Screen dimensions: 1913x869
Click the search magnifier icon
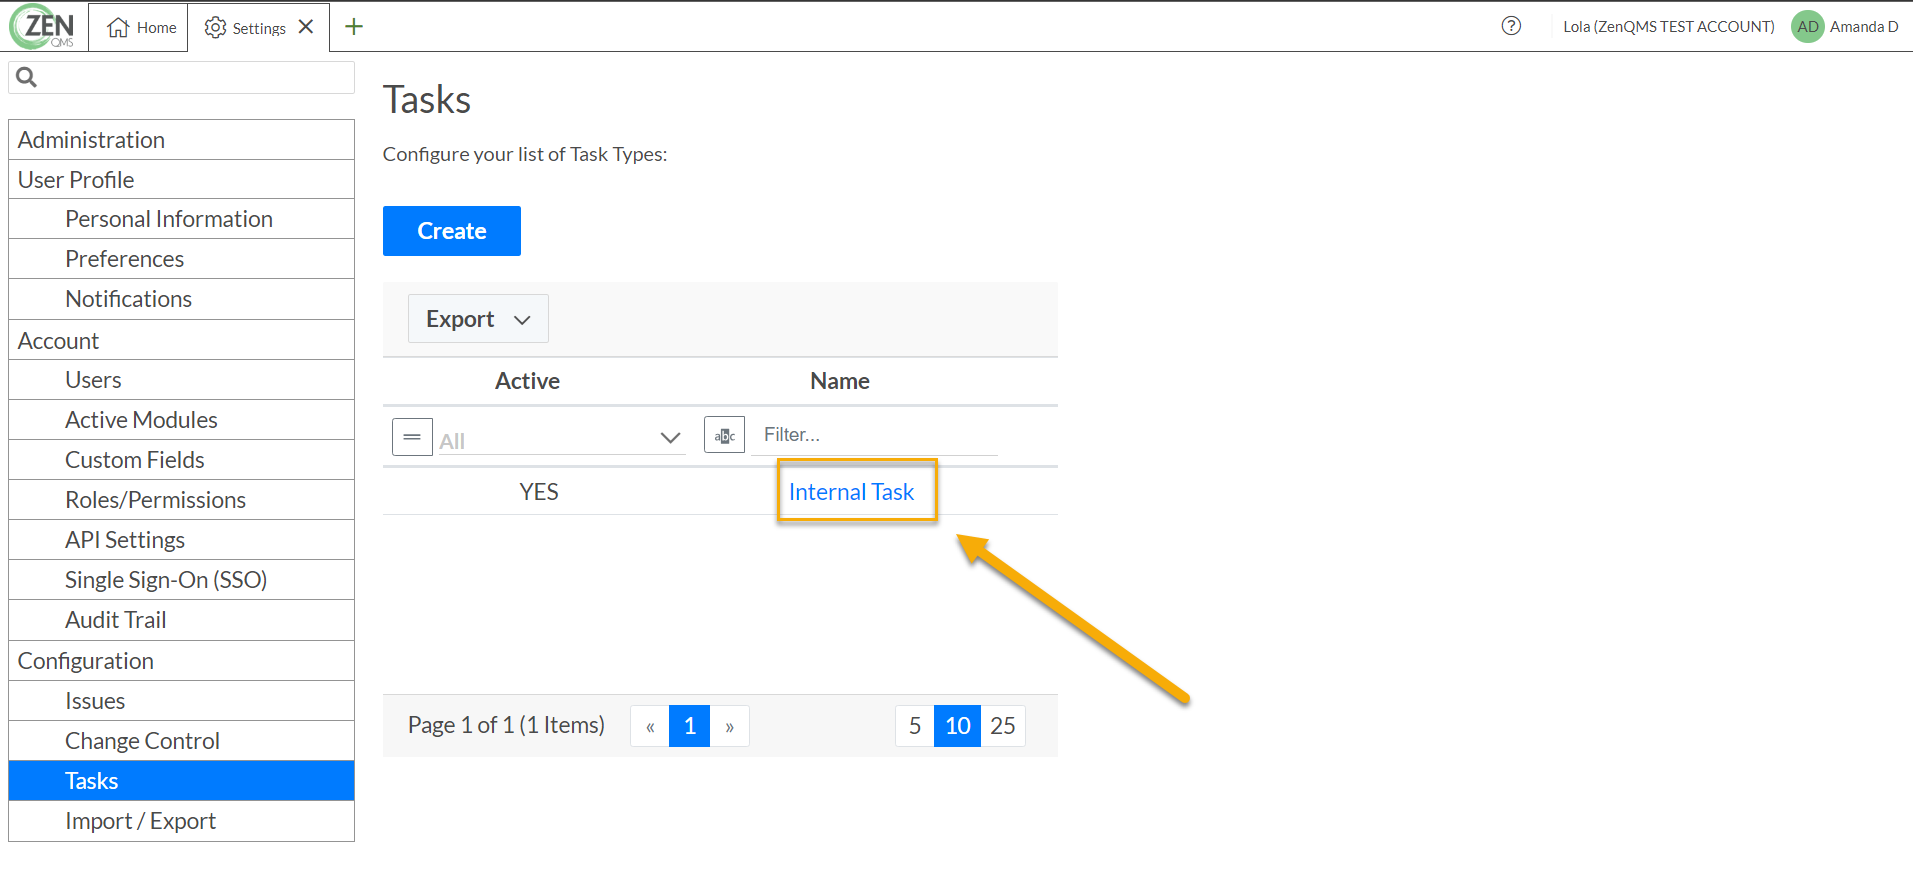27,77
